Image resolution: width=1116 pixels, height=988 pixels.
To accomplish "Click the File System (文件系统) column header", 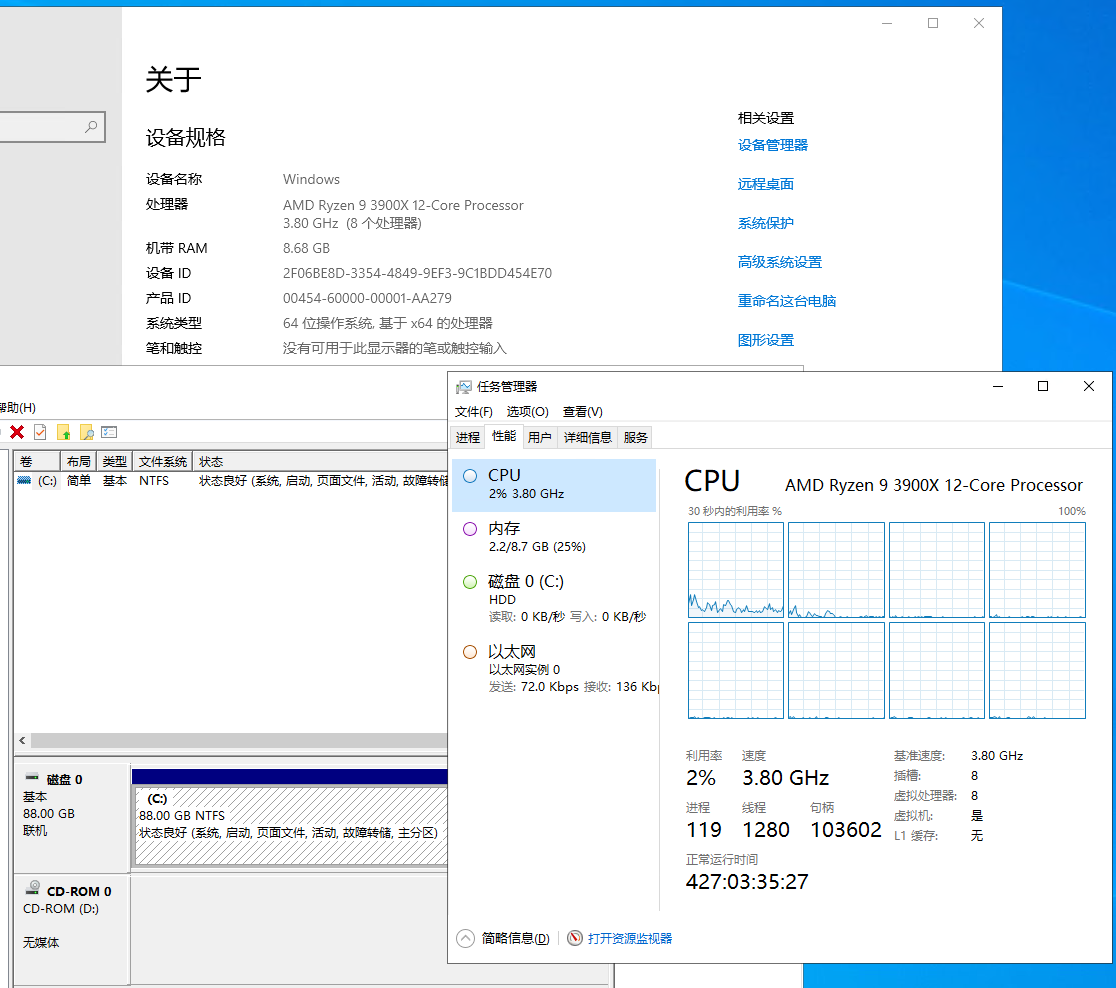I will pyautogui.click(x=162, y=461).
